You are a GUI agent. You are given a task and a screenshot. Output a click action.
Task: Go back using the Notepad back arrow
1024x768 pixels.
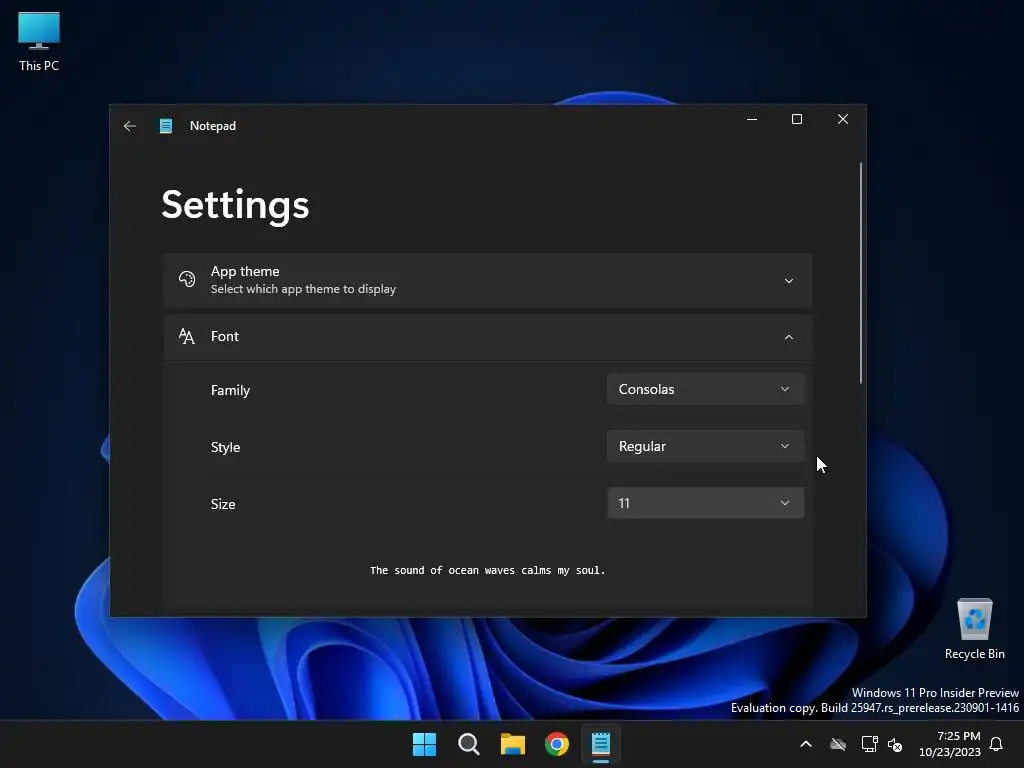pyautogui.click(x=129, y=126)
